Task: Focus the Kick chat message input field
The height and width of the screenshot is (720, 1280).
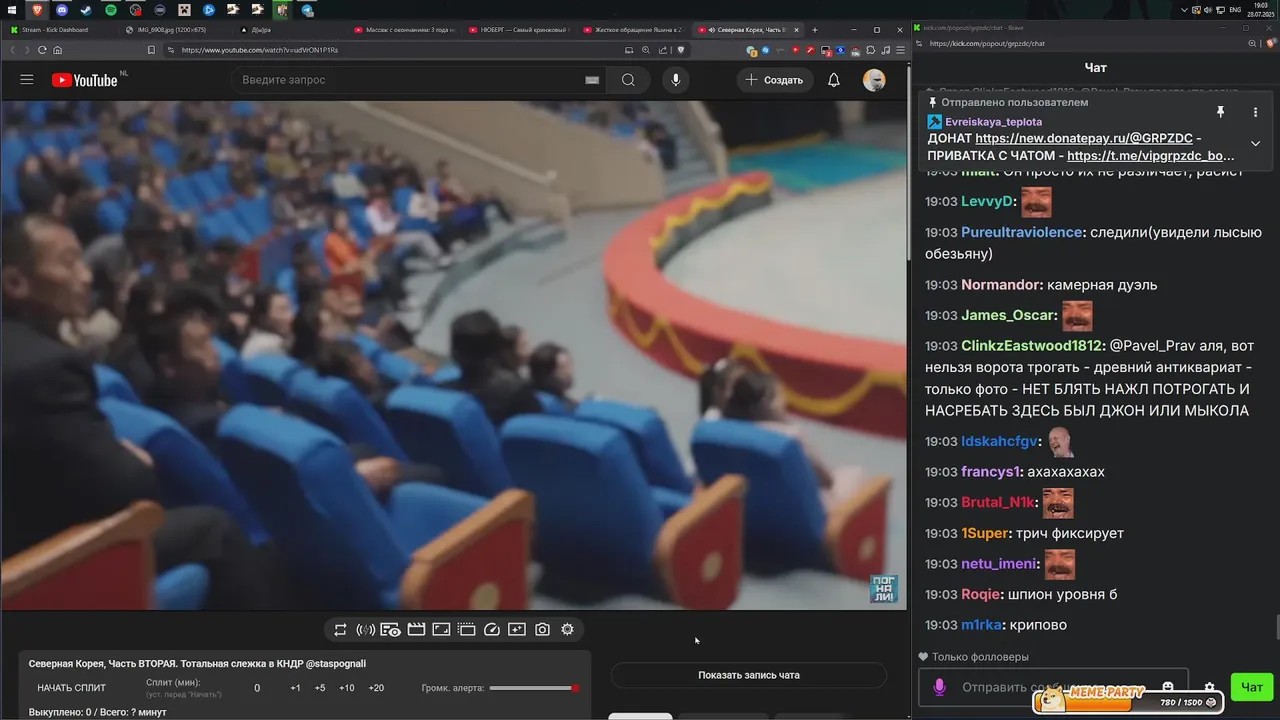Action: coord(1053,687)
